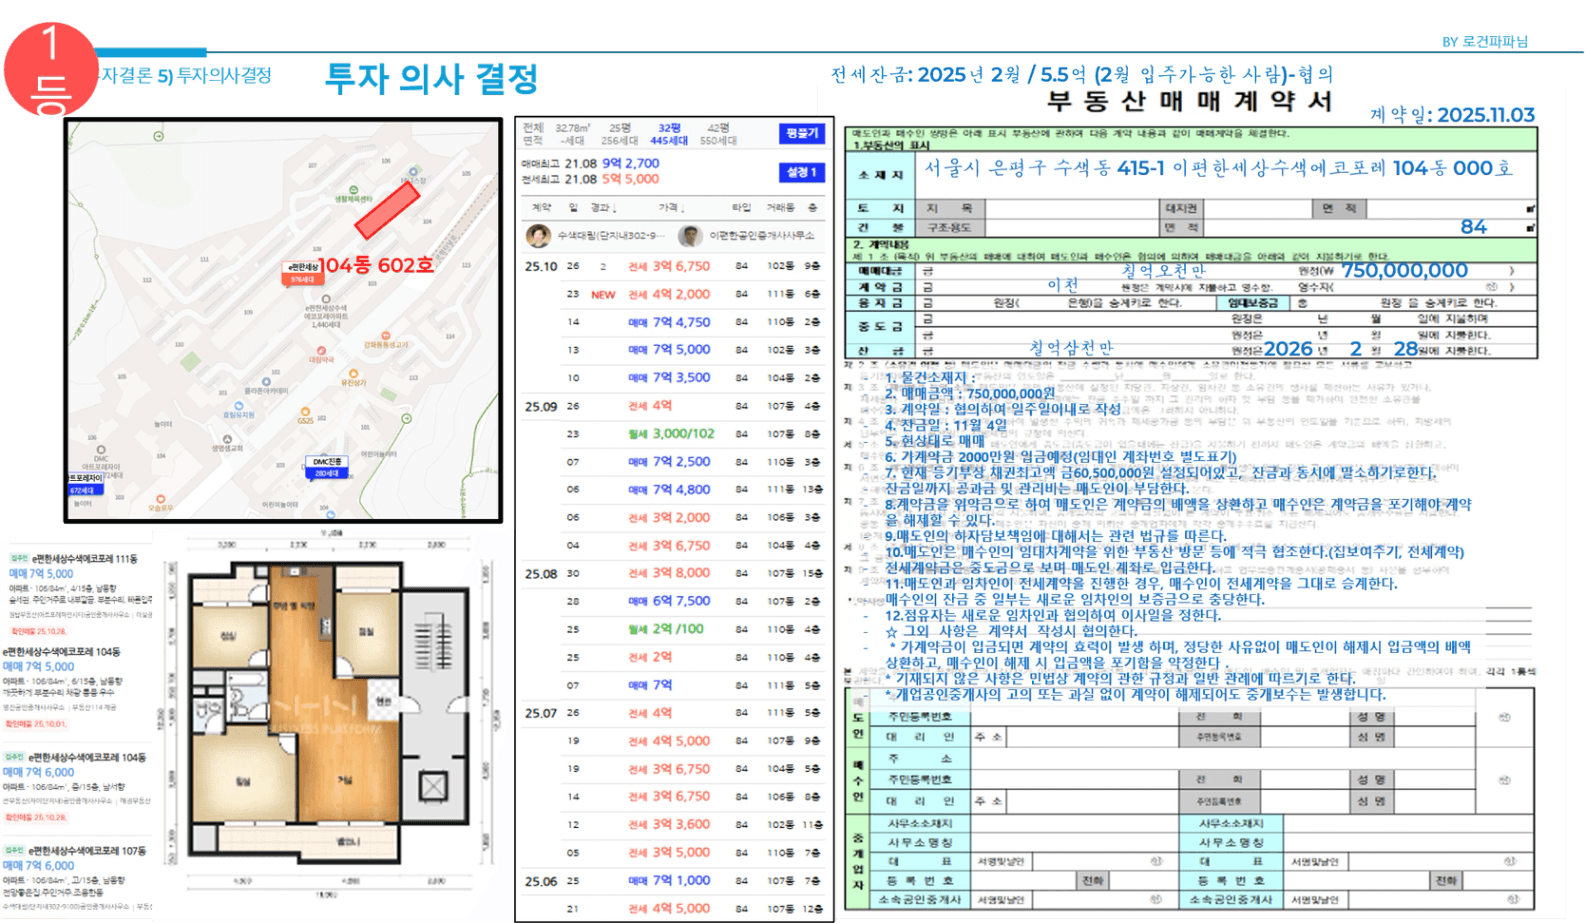Image resolution: width=1585 pixels, height=923 pixels.
Task: Switch to the 25평 256세대 tab
Action: 620,134
